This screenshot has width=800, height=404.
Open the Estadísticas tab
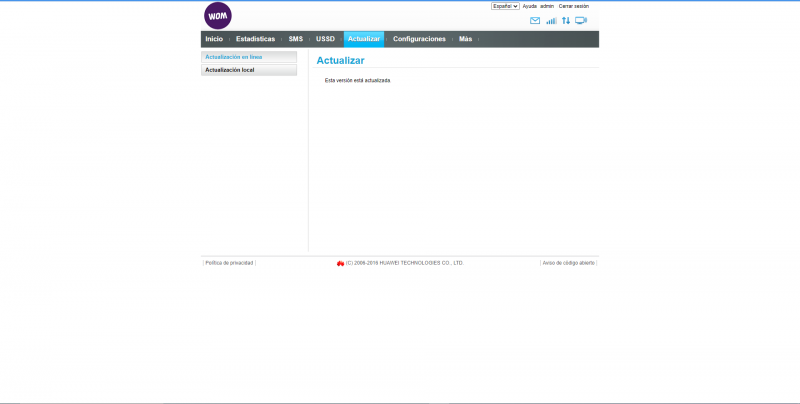click(255, 39)
